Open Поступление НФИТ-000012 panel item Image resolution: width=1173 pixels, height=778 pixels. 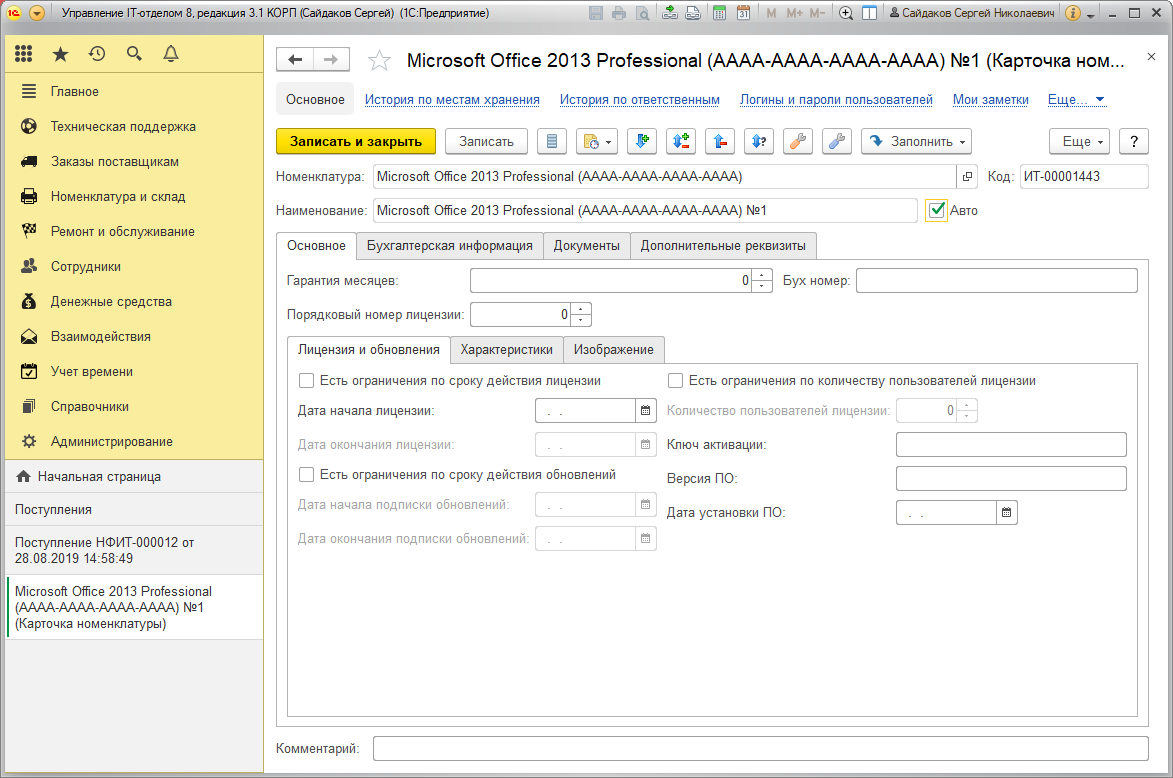pyautogui.click(x=134, y=551)
